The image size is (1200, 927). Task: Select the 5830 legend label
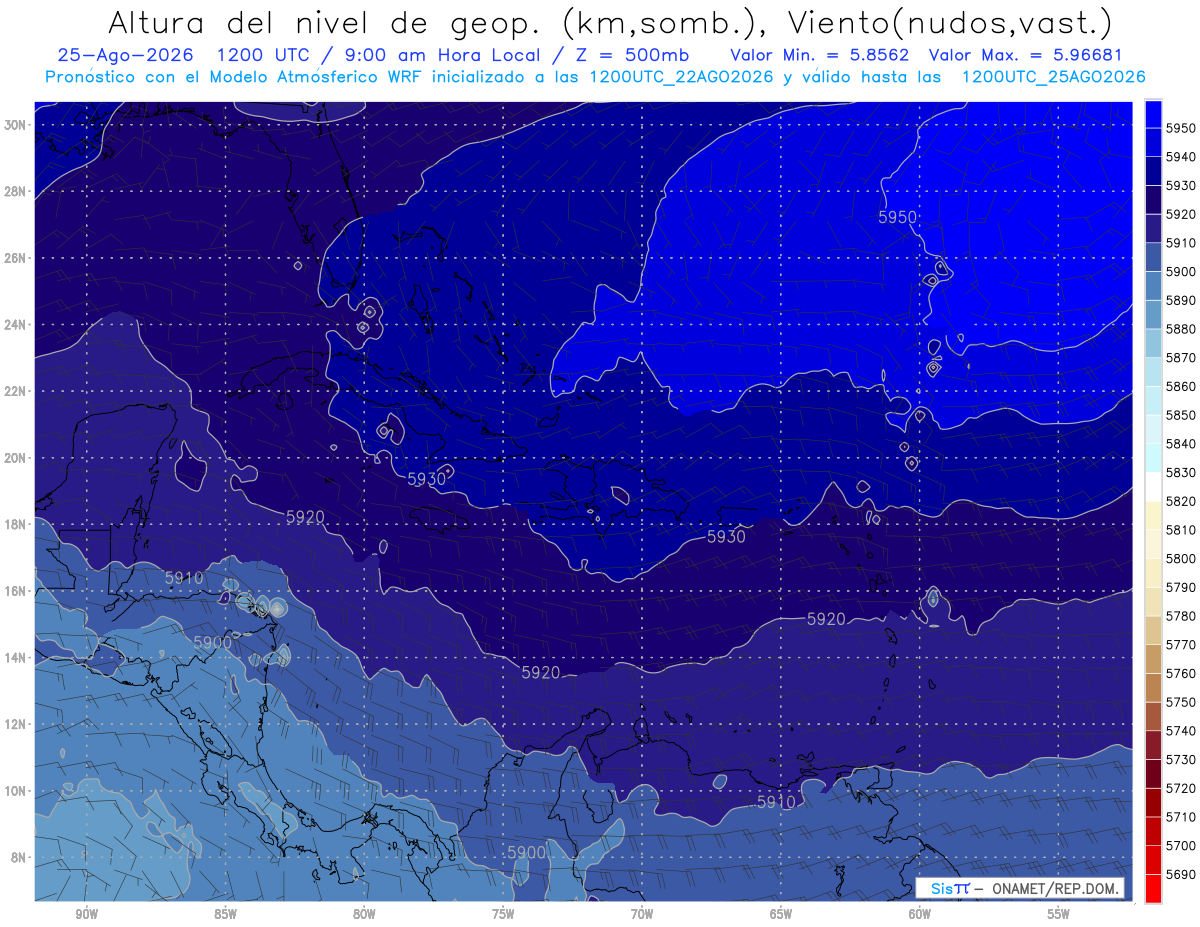[x=1181, y=472]
